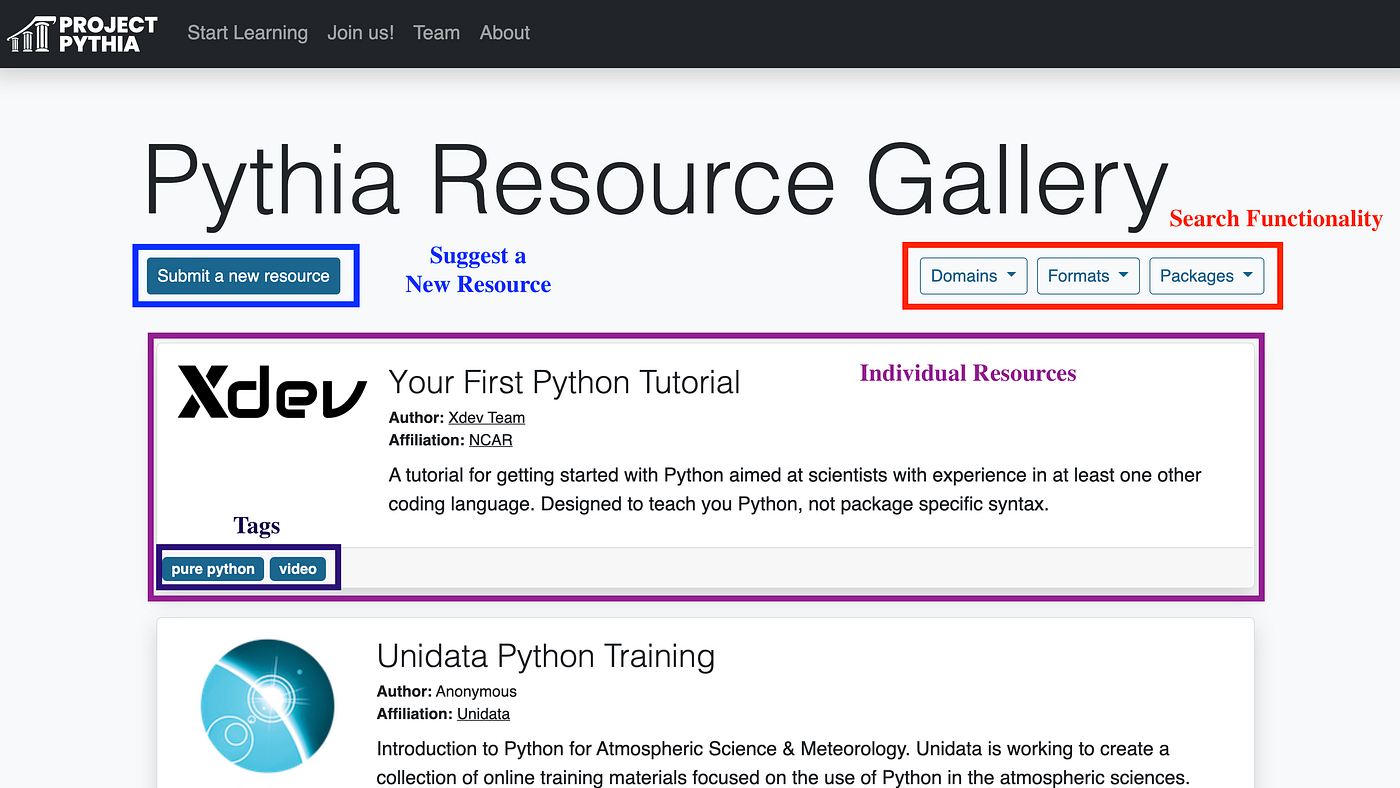Screen dimensions: 1400x788
Task: Click the Join us! navigation link
Action: coord(360,33)
